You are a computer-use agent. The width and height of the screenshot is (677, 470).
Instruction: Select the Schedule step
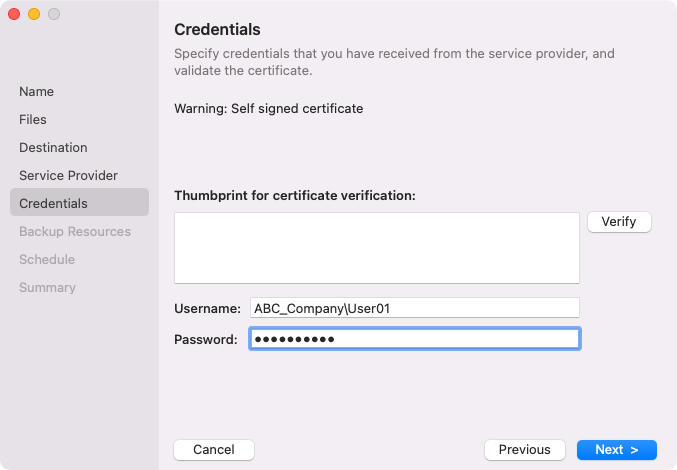click(47, 260)
